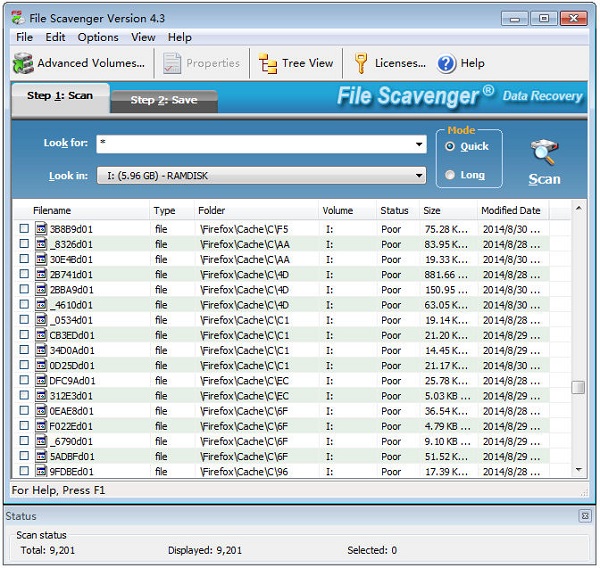This screenshot has width=600, height=568.
Task: Open the Options menu
Action: tap(98, 37)
